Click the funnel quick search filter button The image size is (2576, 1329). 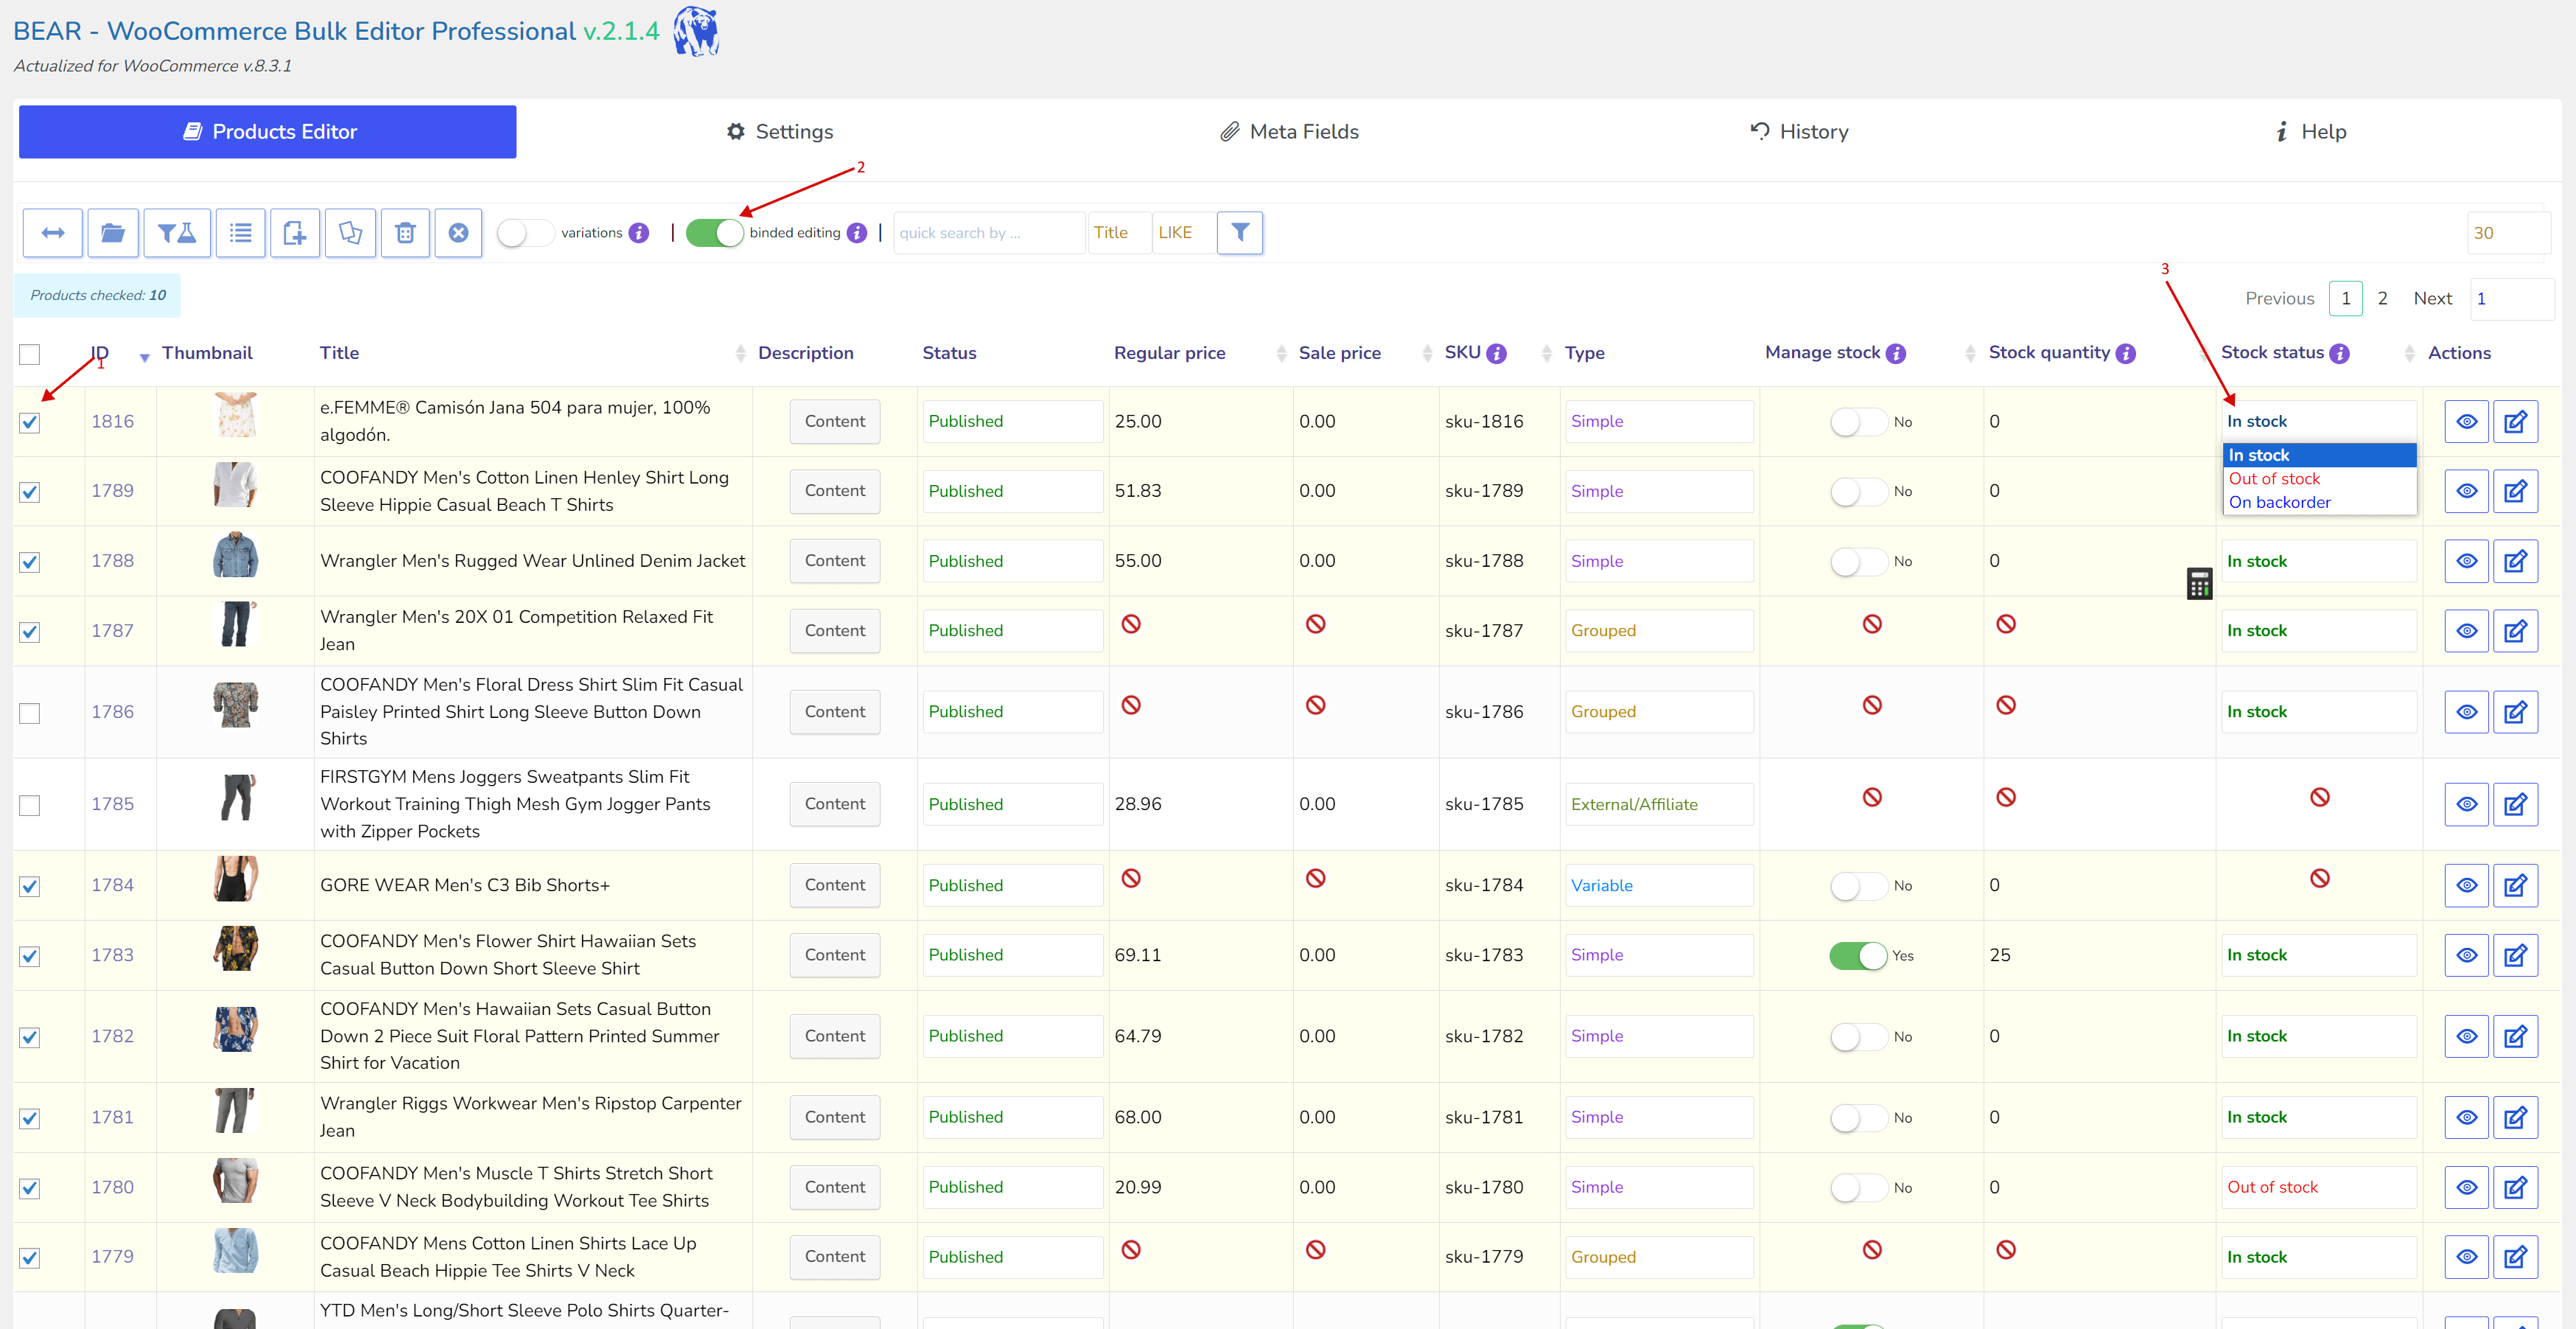[x=1240, y=232]
